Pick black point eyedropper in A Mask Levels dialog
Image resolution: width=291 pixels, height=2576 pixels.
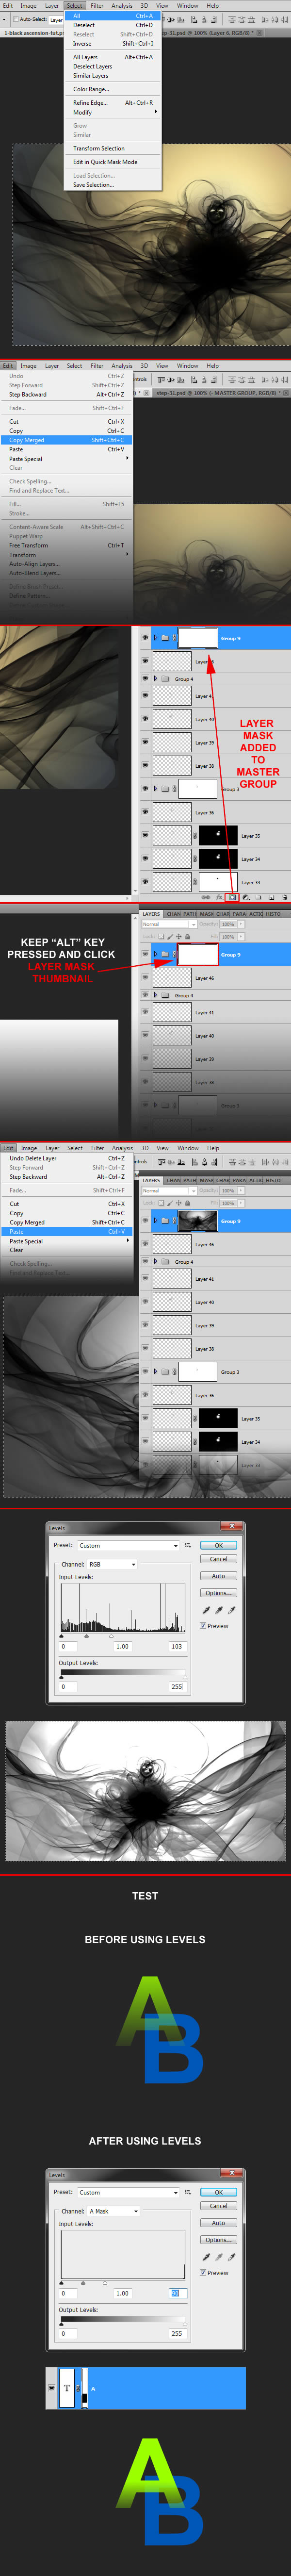pos(206,2257)
